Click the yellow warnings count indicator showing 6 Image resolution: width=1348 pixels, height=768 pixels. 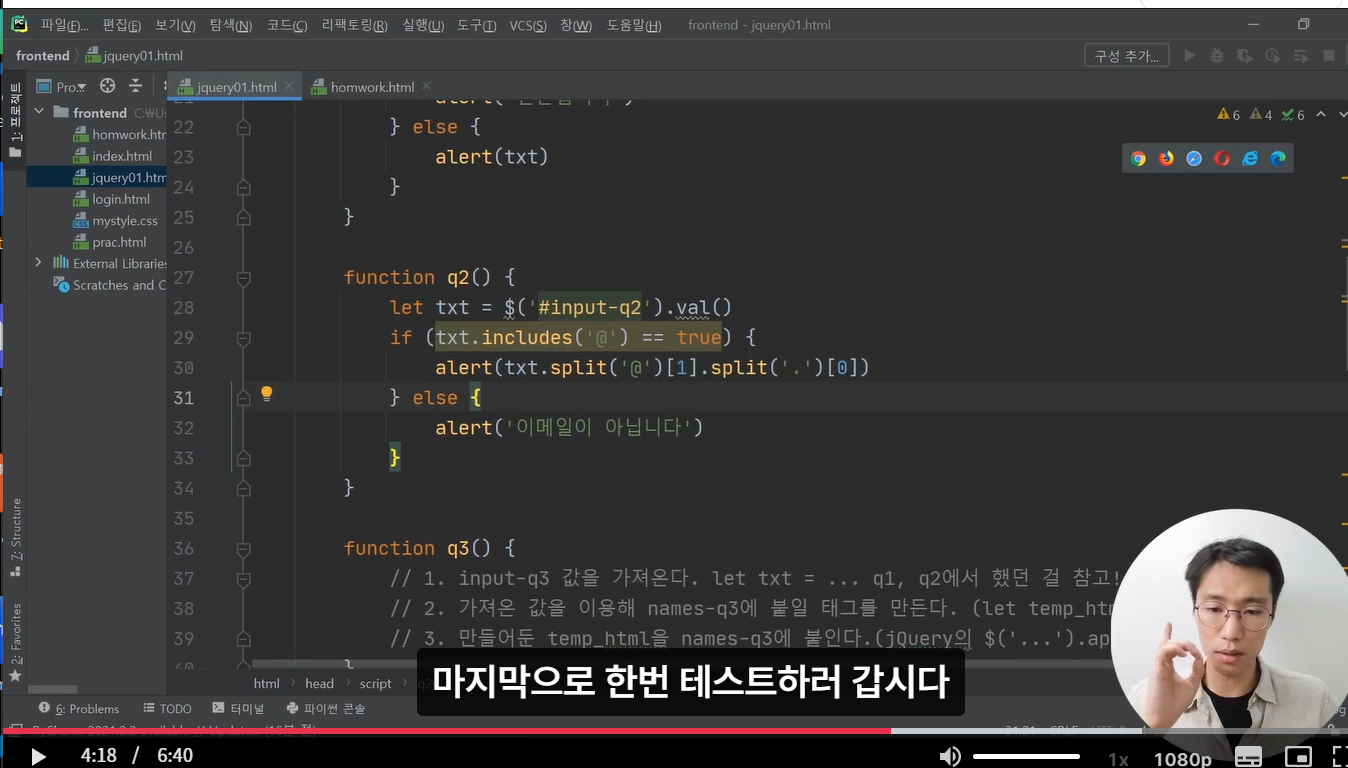1229,115
